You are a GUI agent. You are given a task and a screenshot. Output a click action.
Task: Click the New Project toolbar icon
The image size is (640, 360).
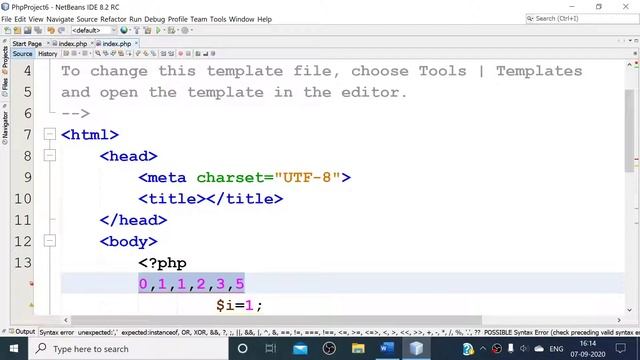pyautogui.click(x=17, y=30)
